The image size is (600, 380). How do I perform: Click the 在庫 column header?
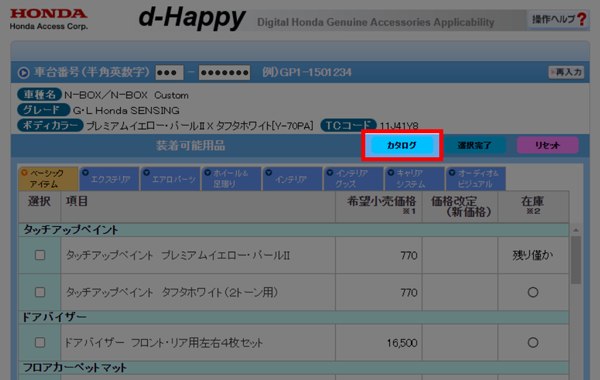[x=533, y=206]
